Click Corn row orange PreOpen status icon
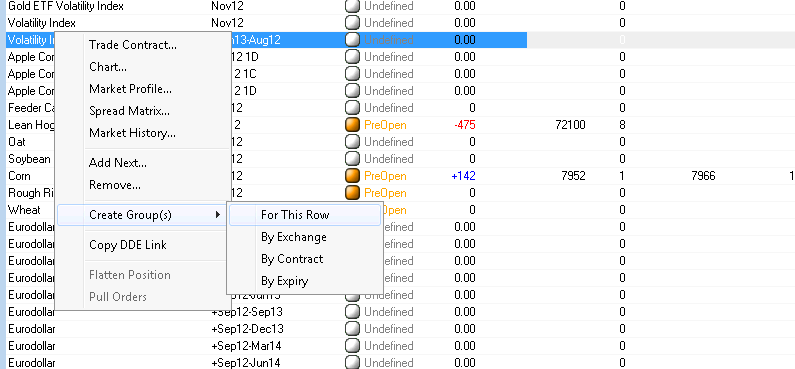This screenshot has height=369, width=795. pos(352,176)
